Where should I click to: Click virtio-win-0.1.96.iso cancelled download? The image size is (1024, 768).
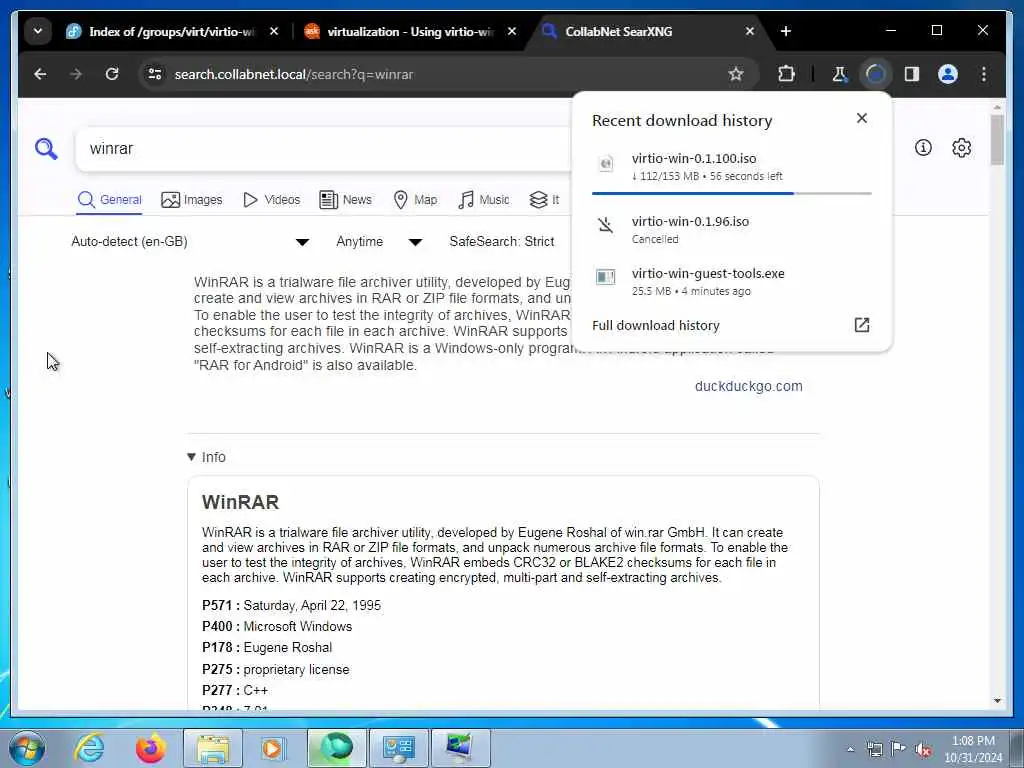(731, 229)
